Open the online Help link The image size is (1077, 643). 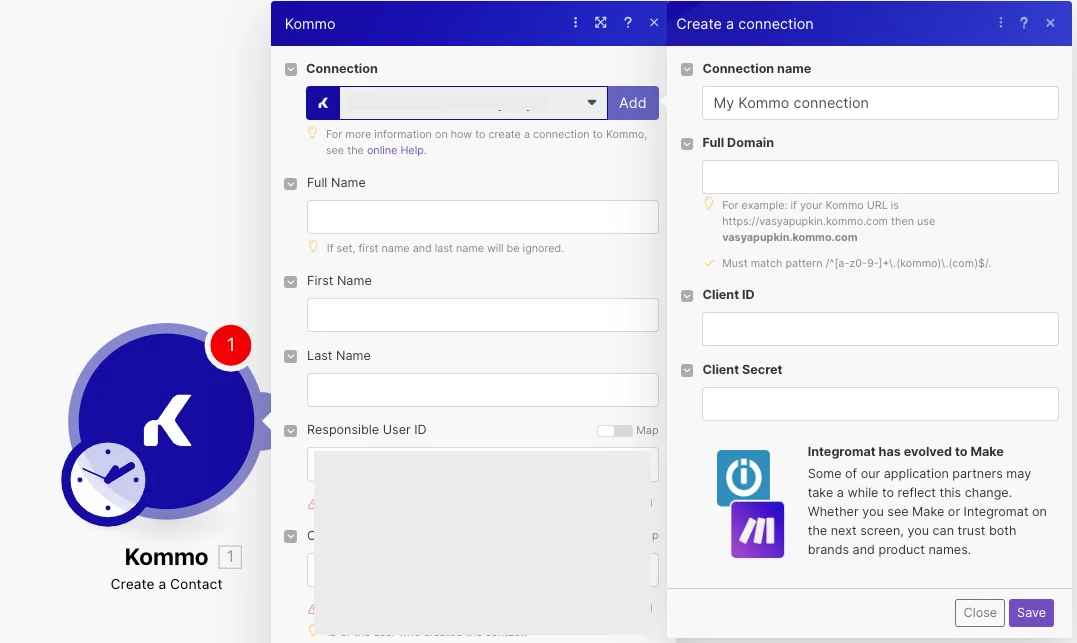pos(395,150)
